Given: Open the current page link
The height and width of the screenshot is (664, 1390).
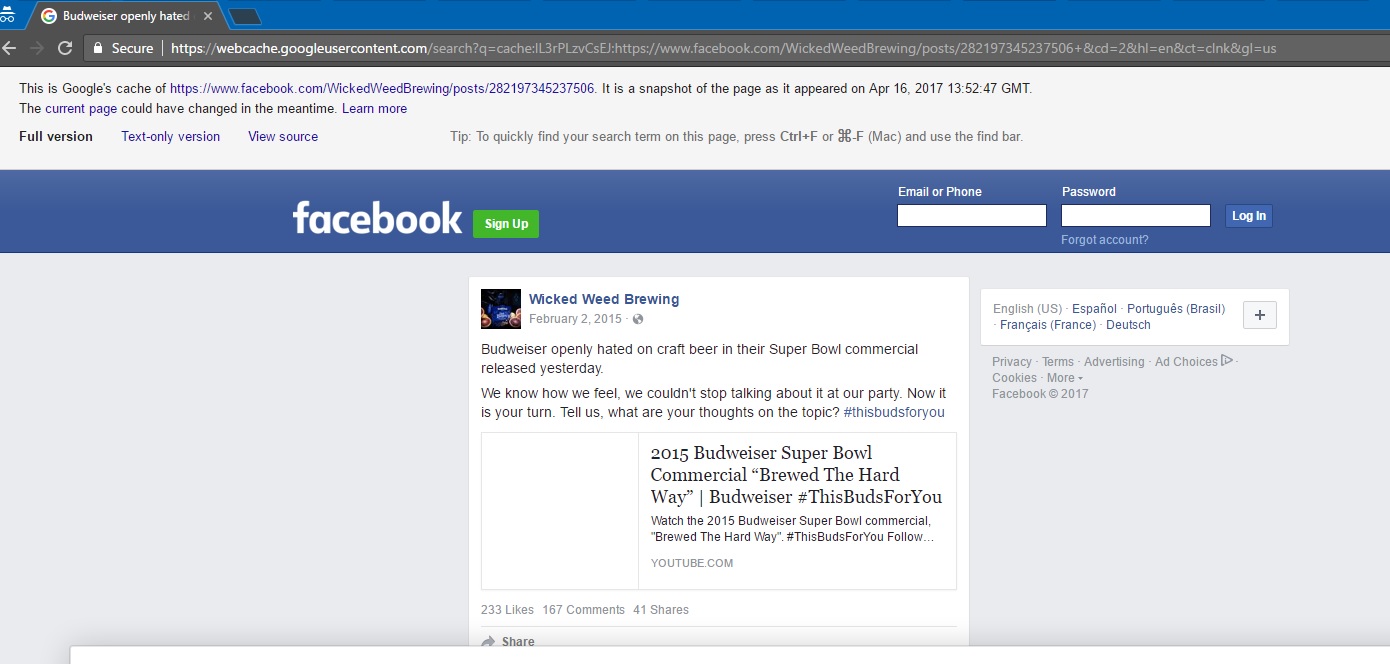Looking at the screenshot, I should point(81,108).
